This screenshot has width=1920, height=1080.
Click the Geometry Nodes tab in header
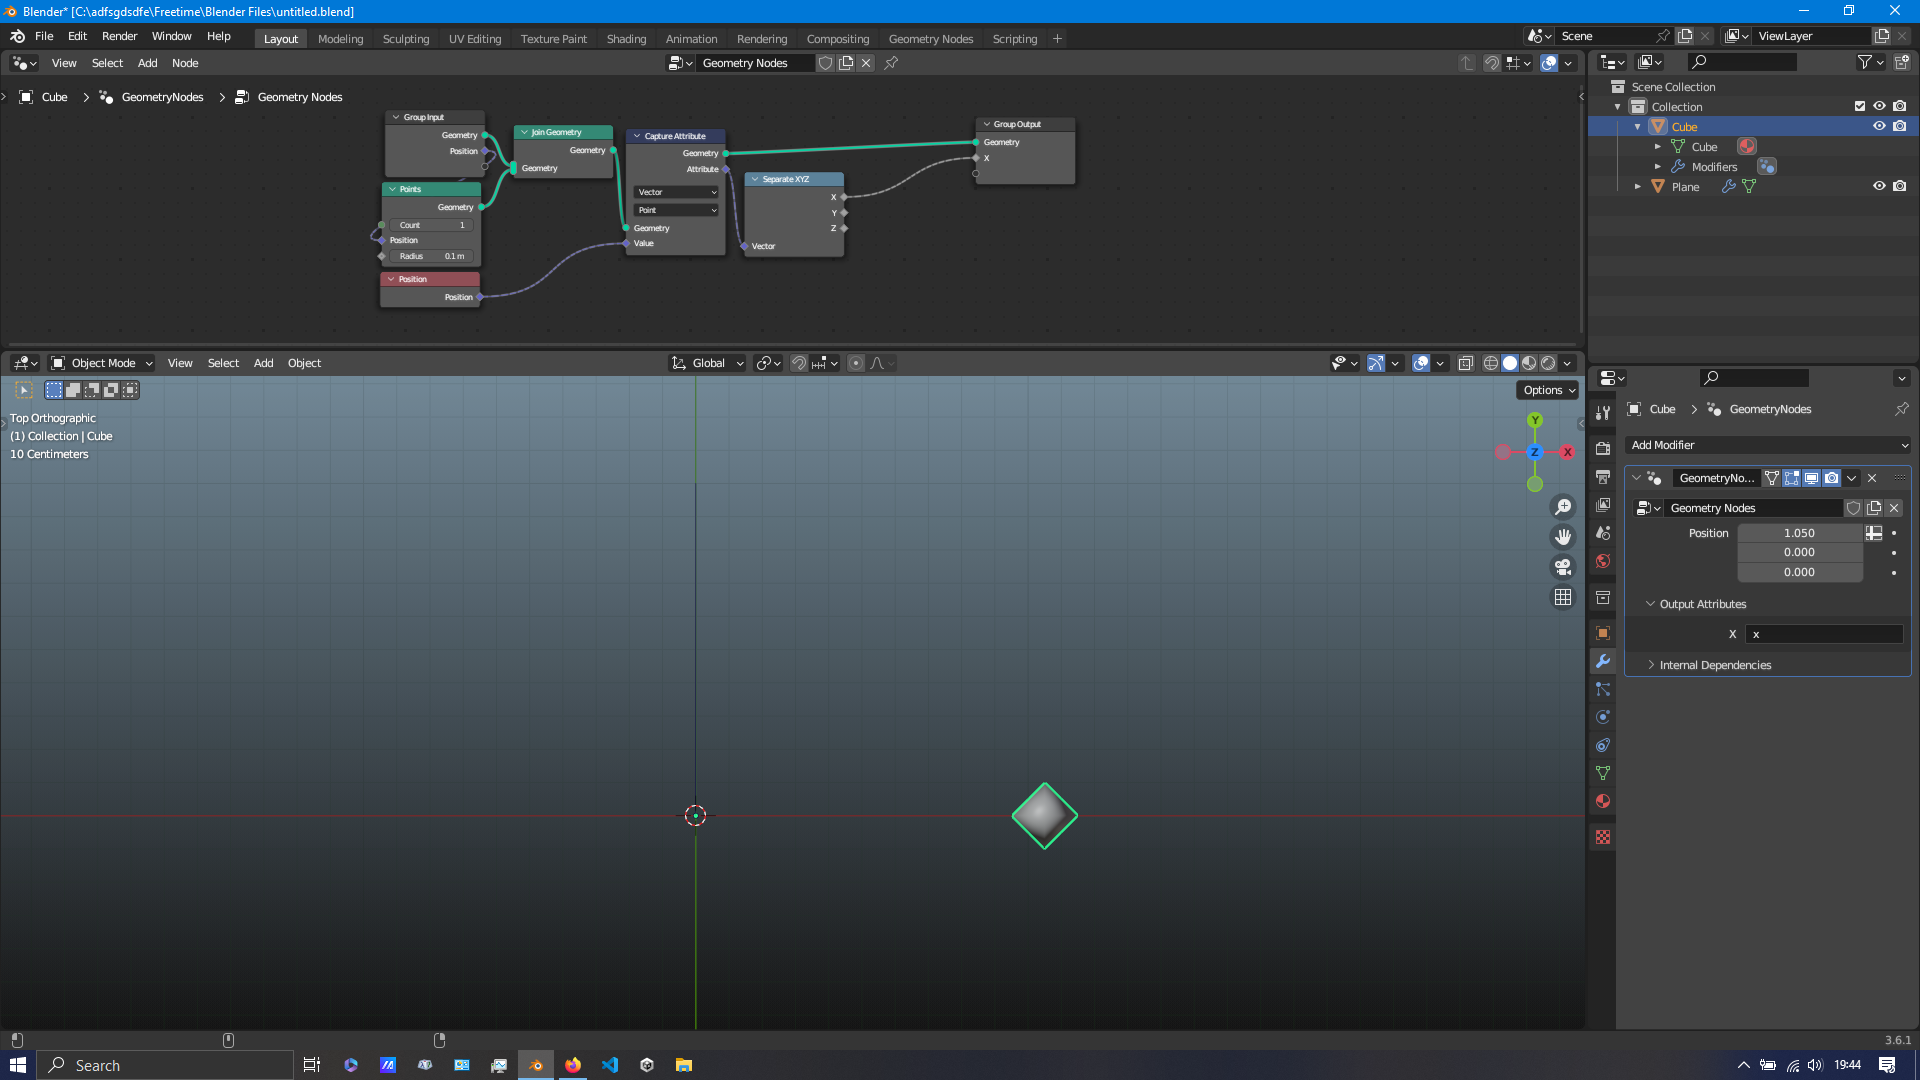[930, 38]
